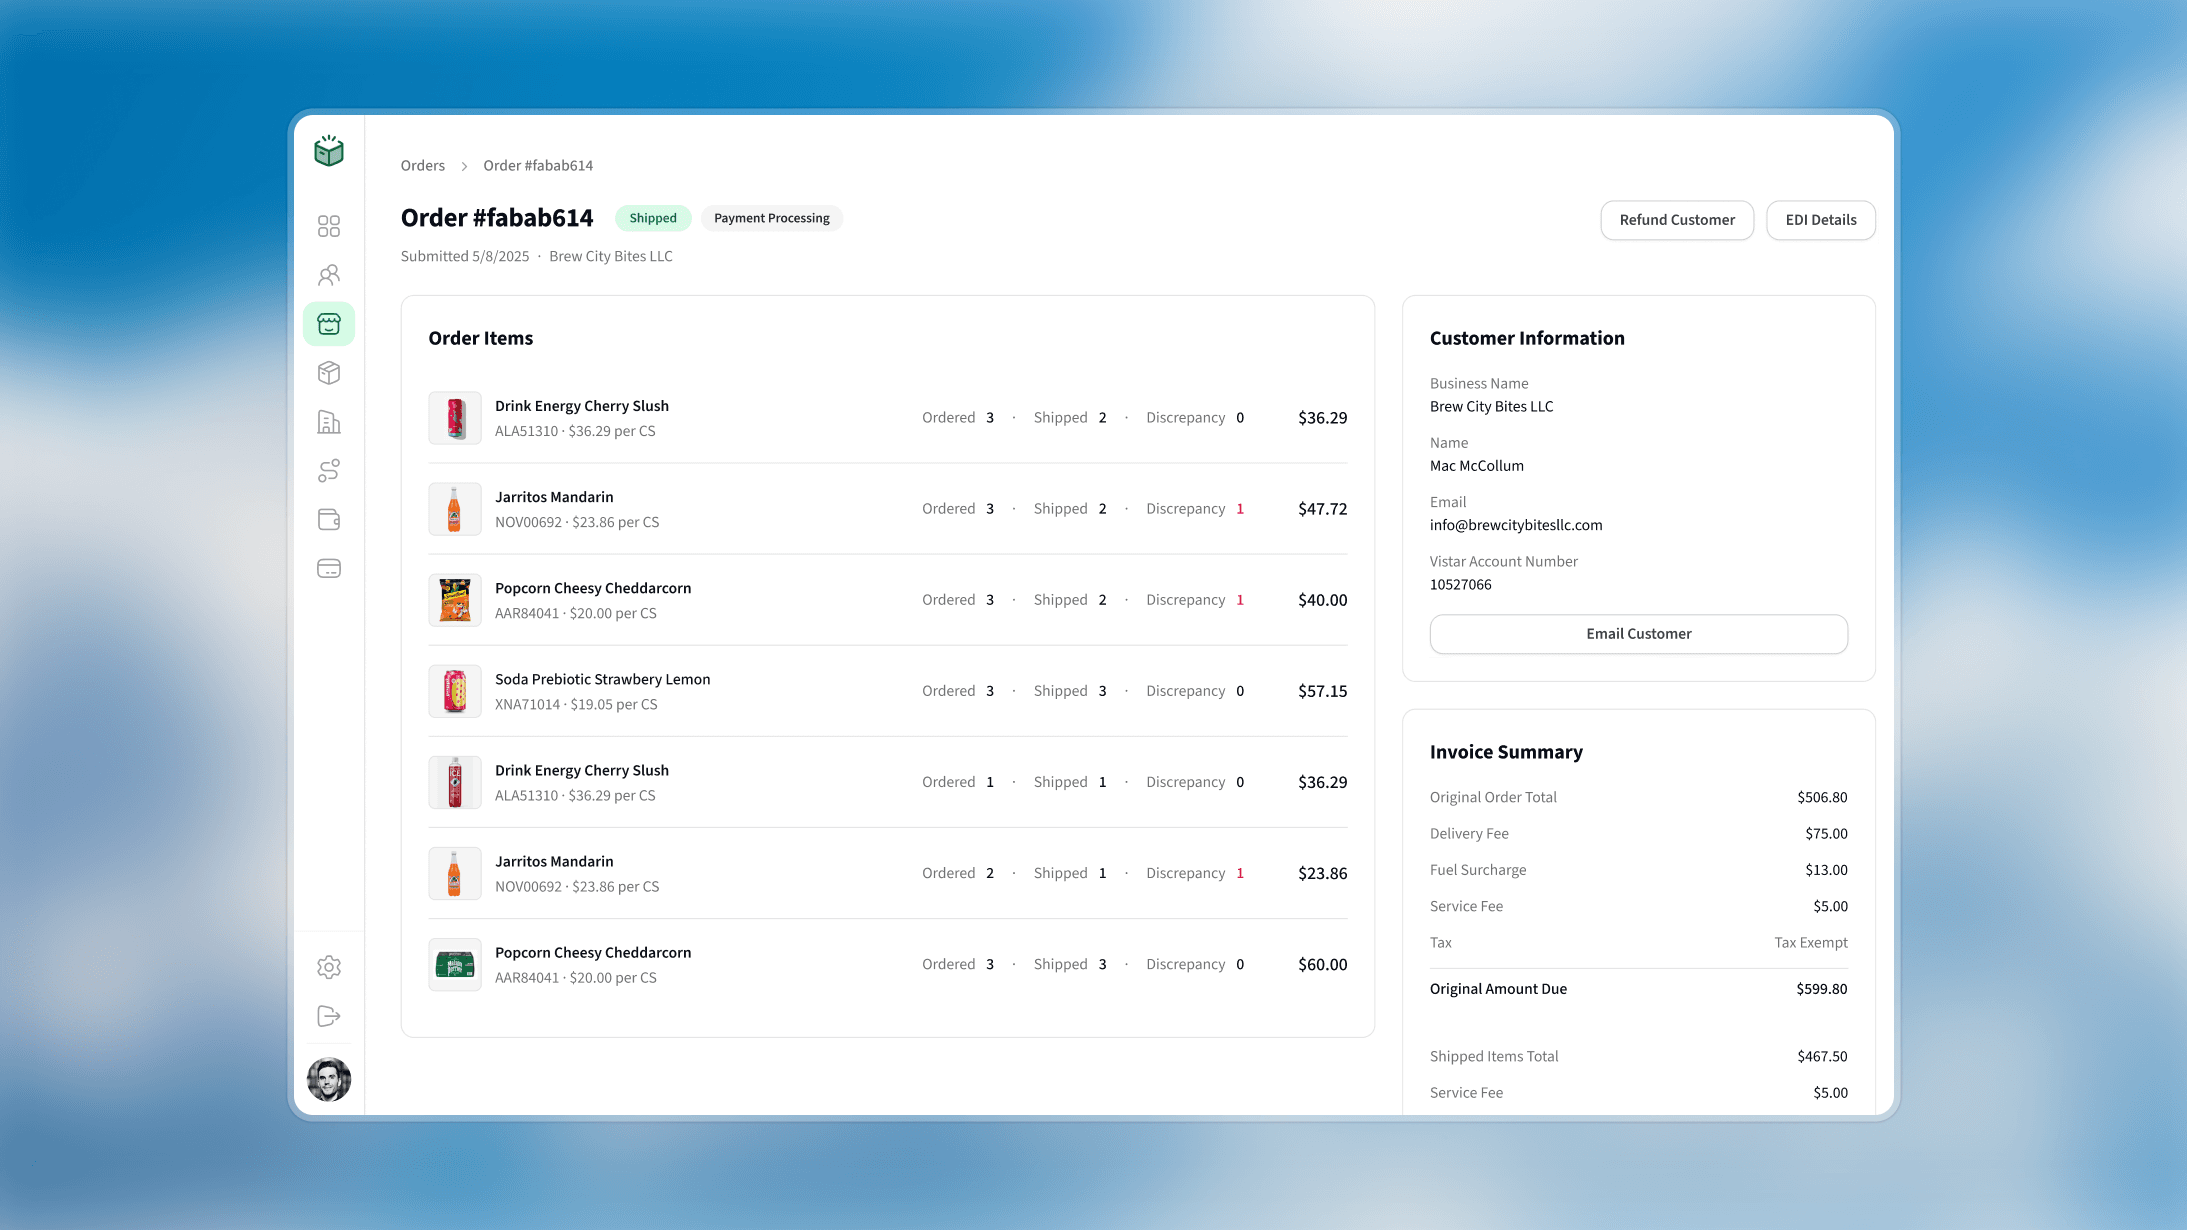Click the Jarritos Mandarin product thumbnail

click(x=455, y=508)
